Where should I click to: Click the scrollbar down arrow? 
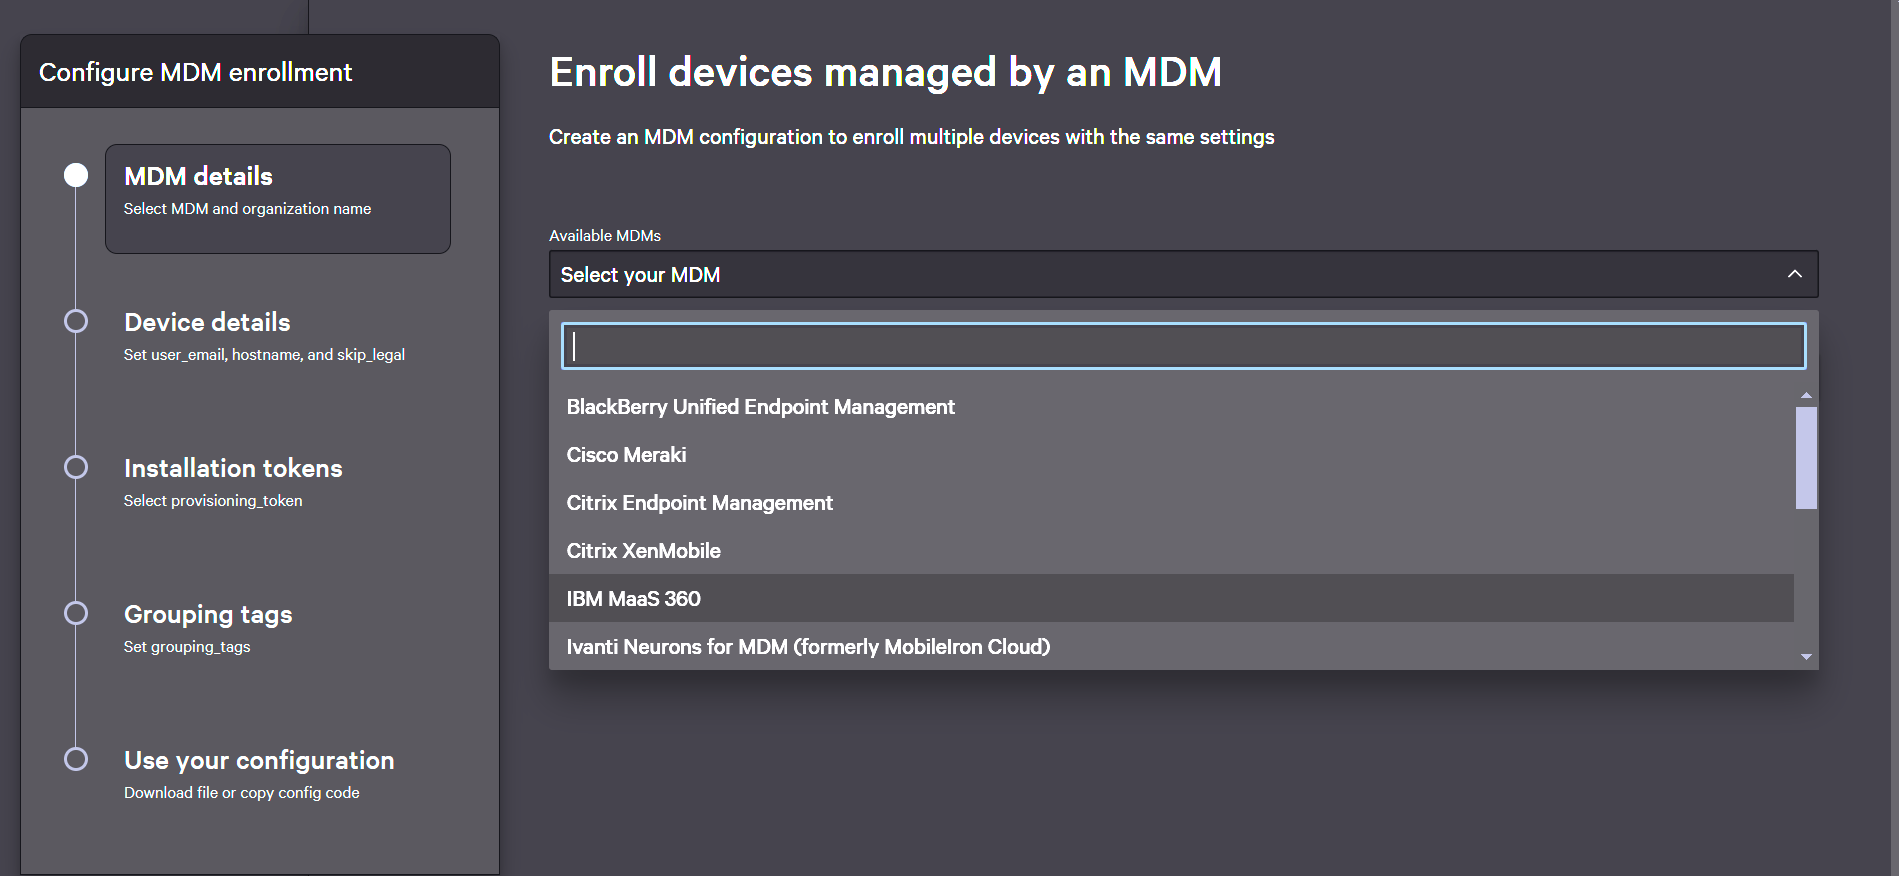pos(1806,657)
